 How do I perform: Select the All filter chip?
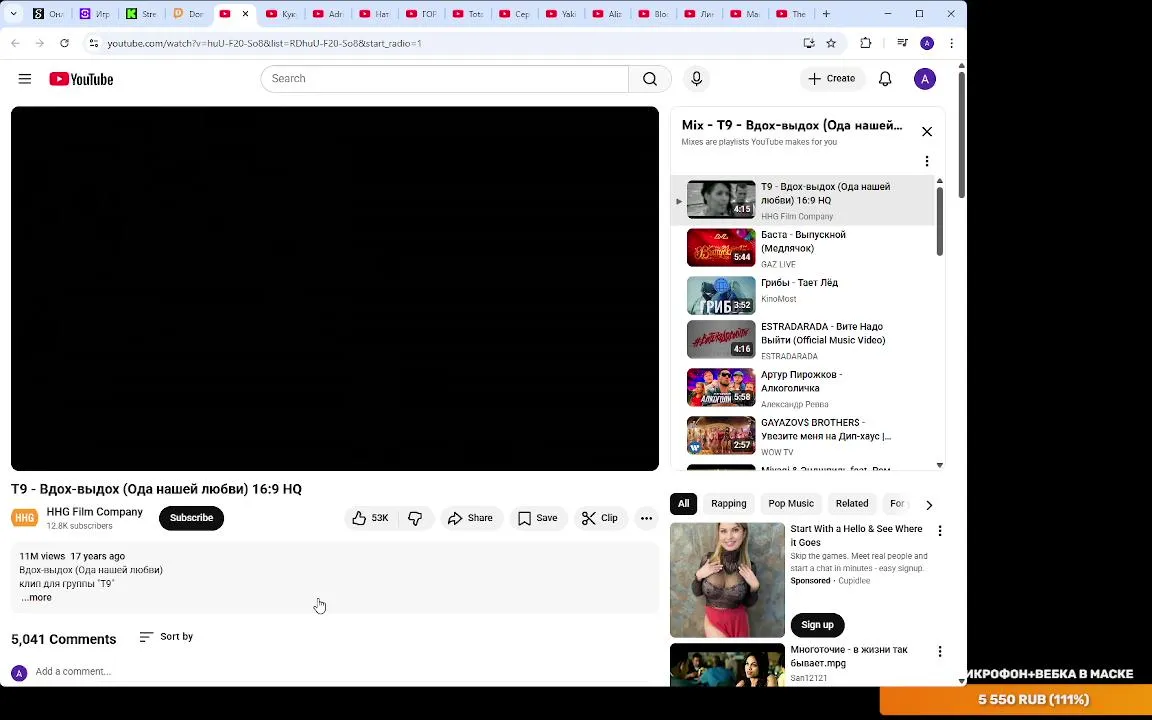click(683, 504)
